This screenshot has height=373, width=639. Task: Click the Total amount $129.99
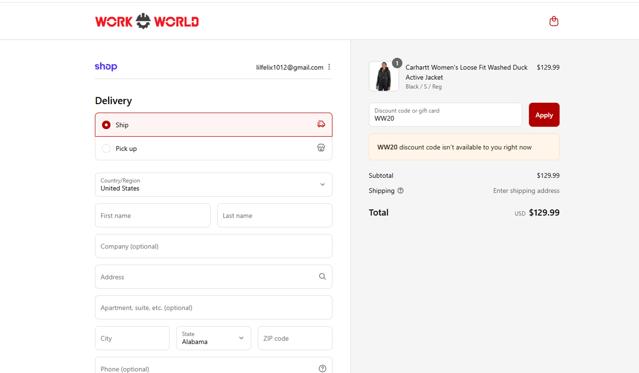544,212
